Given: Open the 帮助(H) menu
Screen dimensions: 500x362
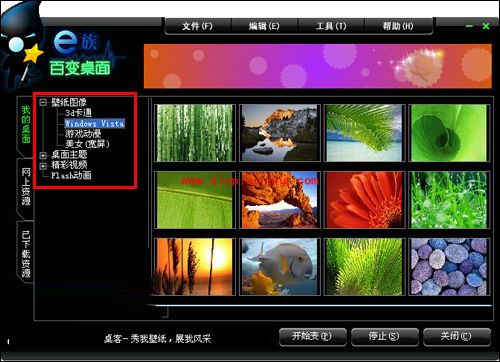Looking at the screenshot, I should pos(398,26).
